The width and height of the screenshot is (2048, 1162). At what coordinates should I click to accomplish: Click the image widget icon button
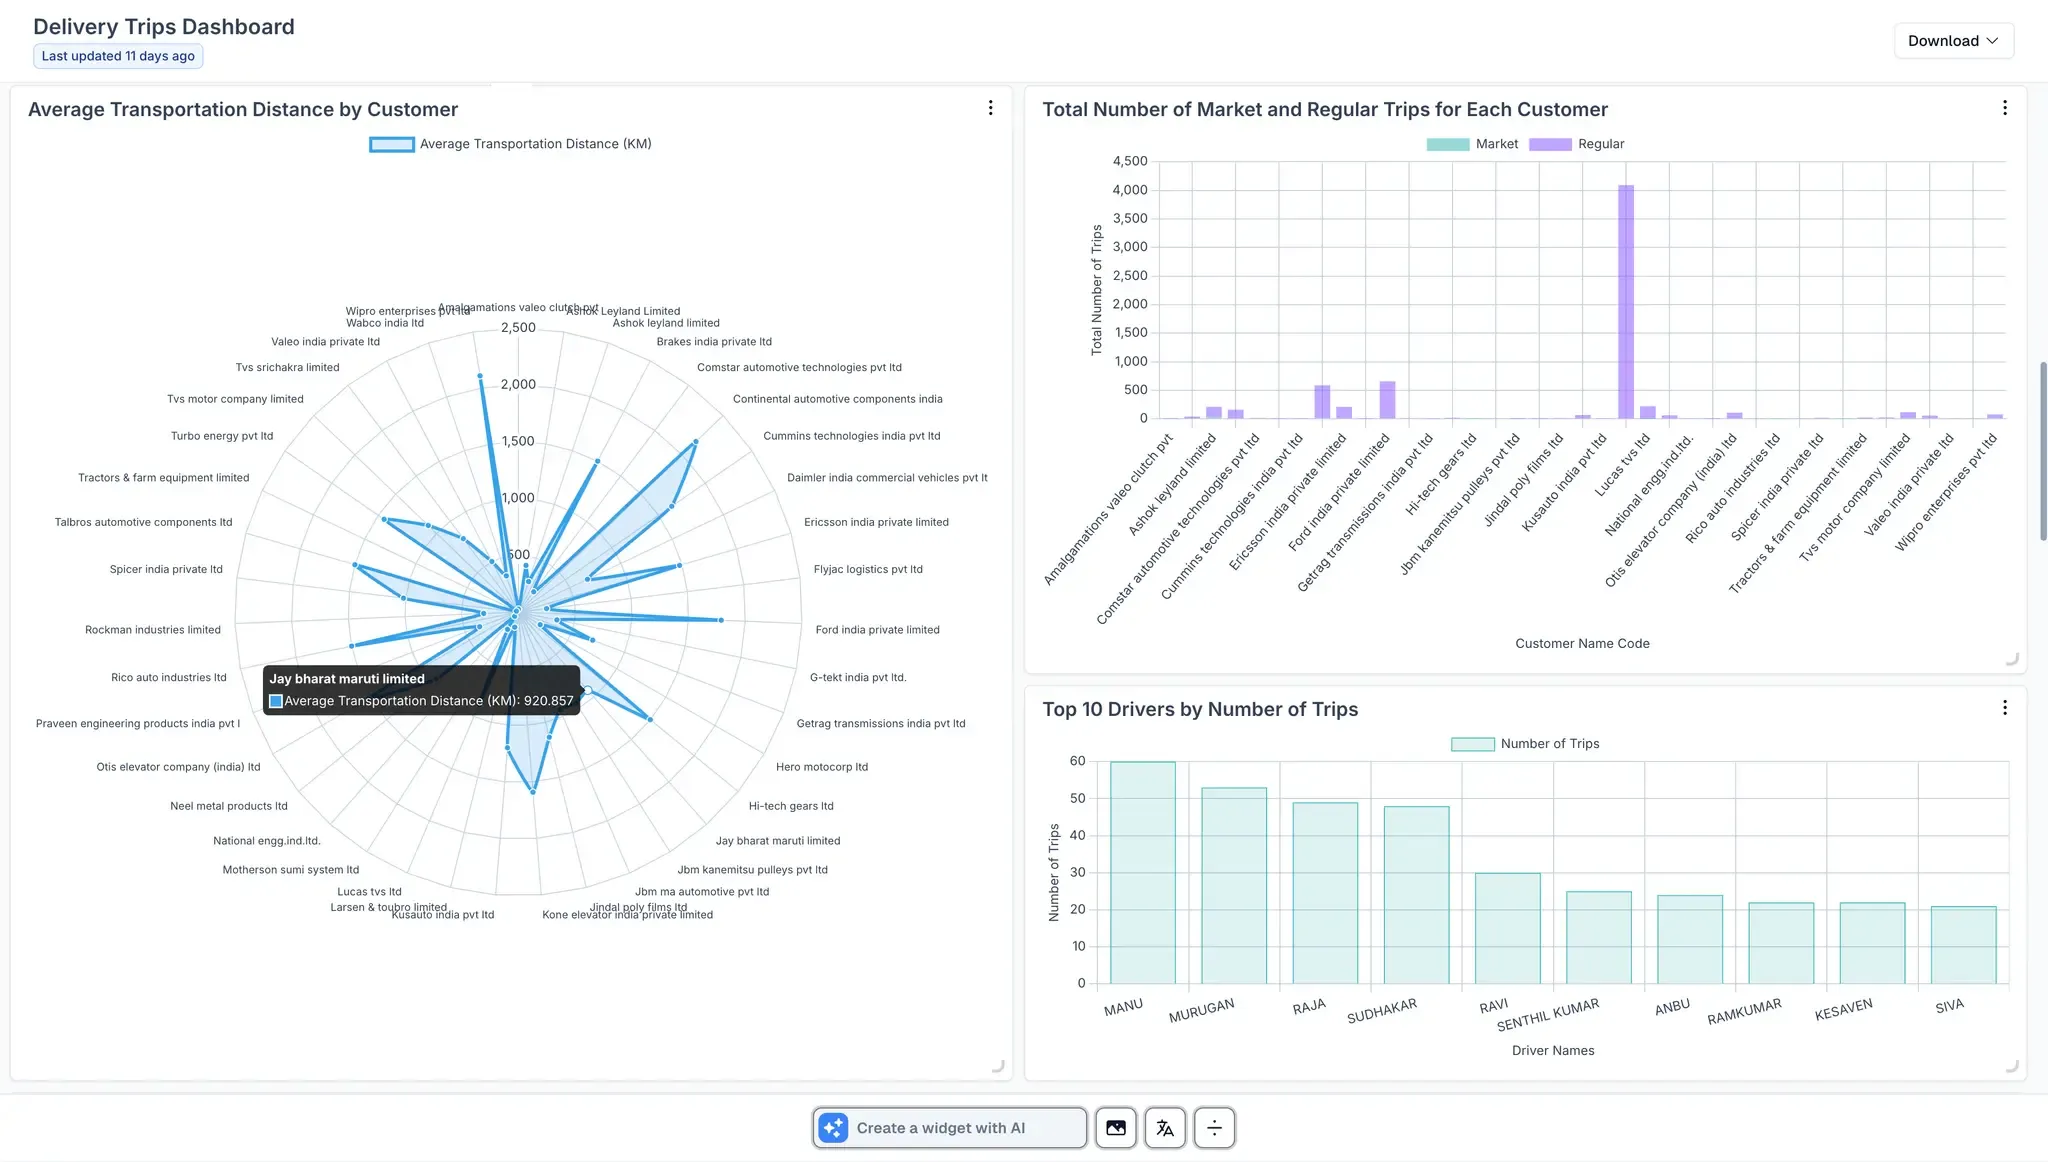(1116, 1128)
